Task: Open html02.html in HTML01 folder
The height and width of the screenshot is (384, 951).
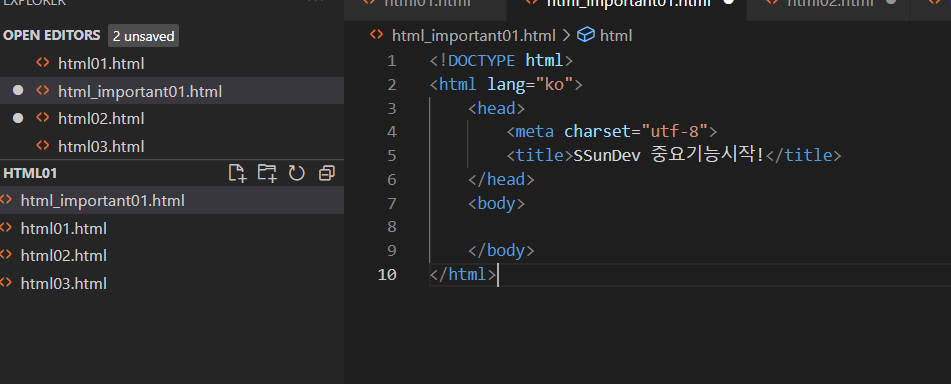Action: pos(172,255)
